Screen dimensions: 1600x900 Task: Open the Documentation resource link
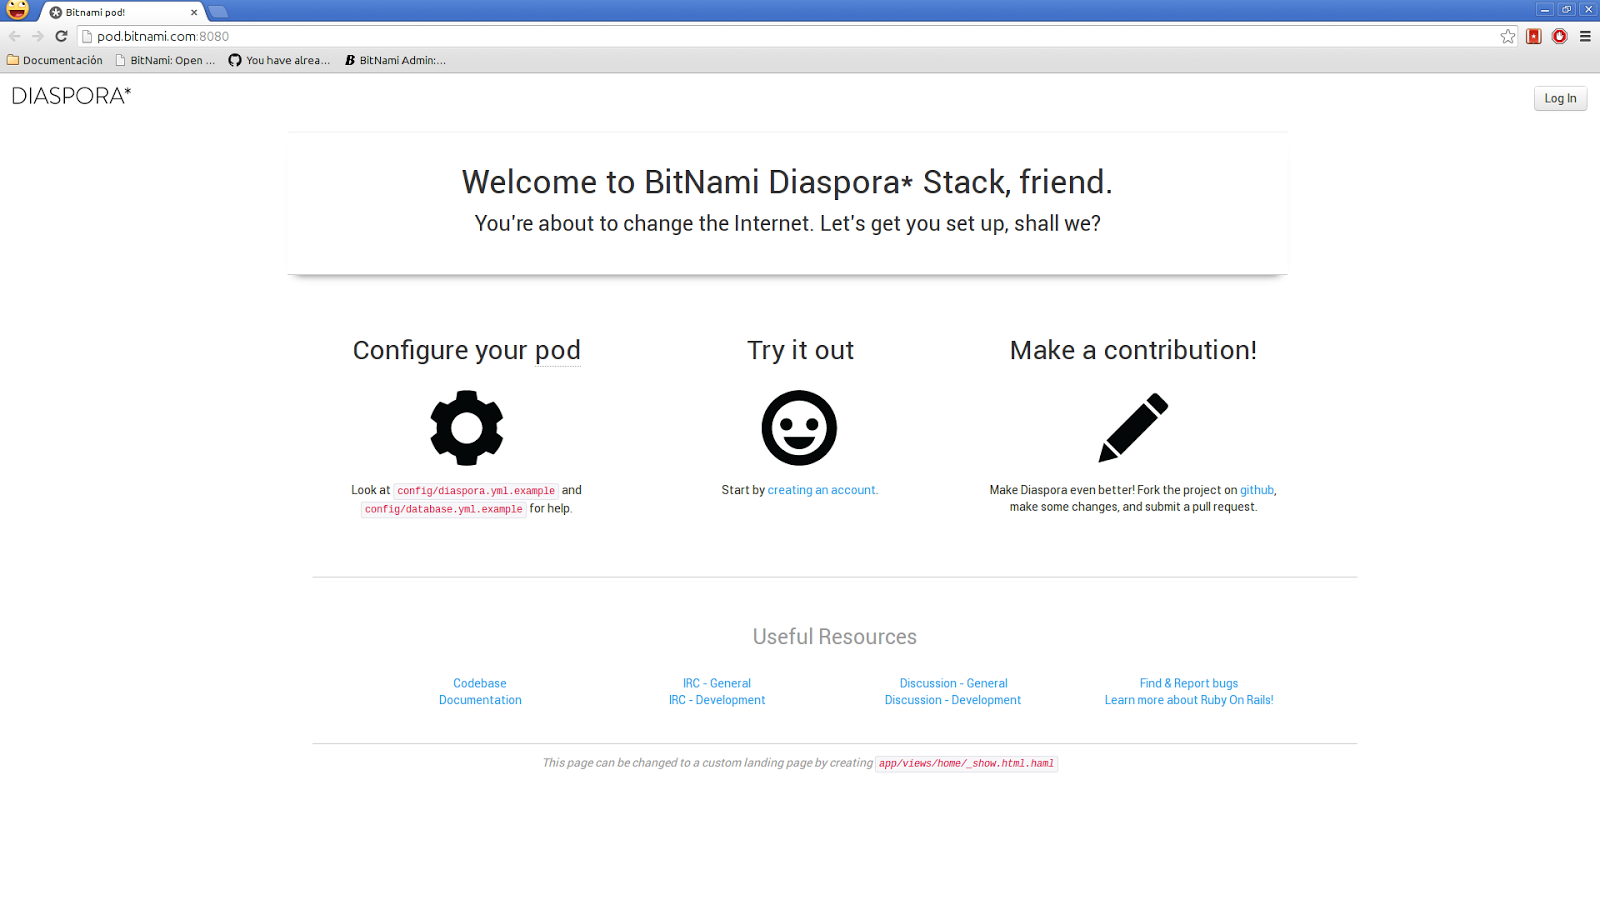click(480, 700)
